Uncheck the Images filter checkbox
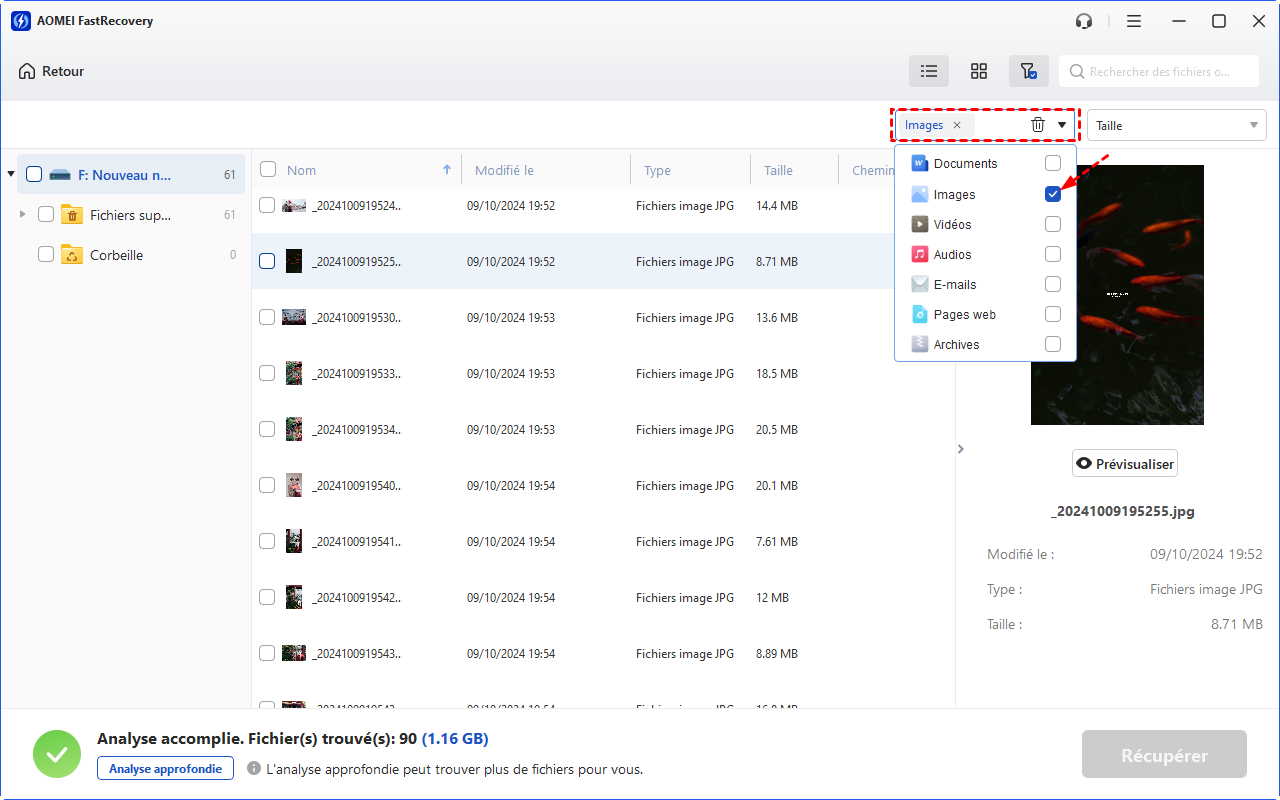This screenshot has height=800, width=1280. click(x=1053, y=194)
